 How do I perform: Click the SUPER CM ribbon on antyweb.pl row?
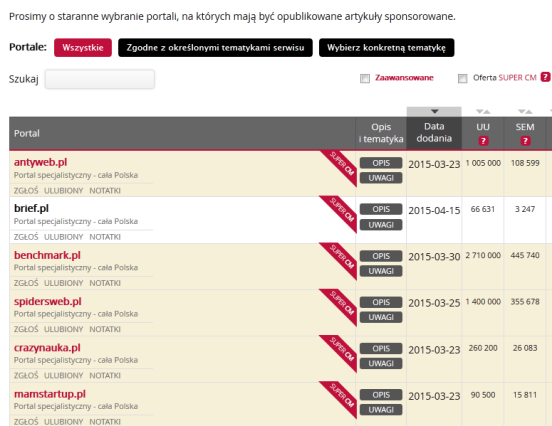[x=339, y=168]
